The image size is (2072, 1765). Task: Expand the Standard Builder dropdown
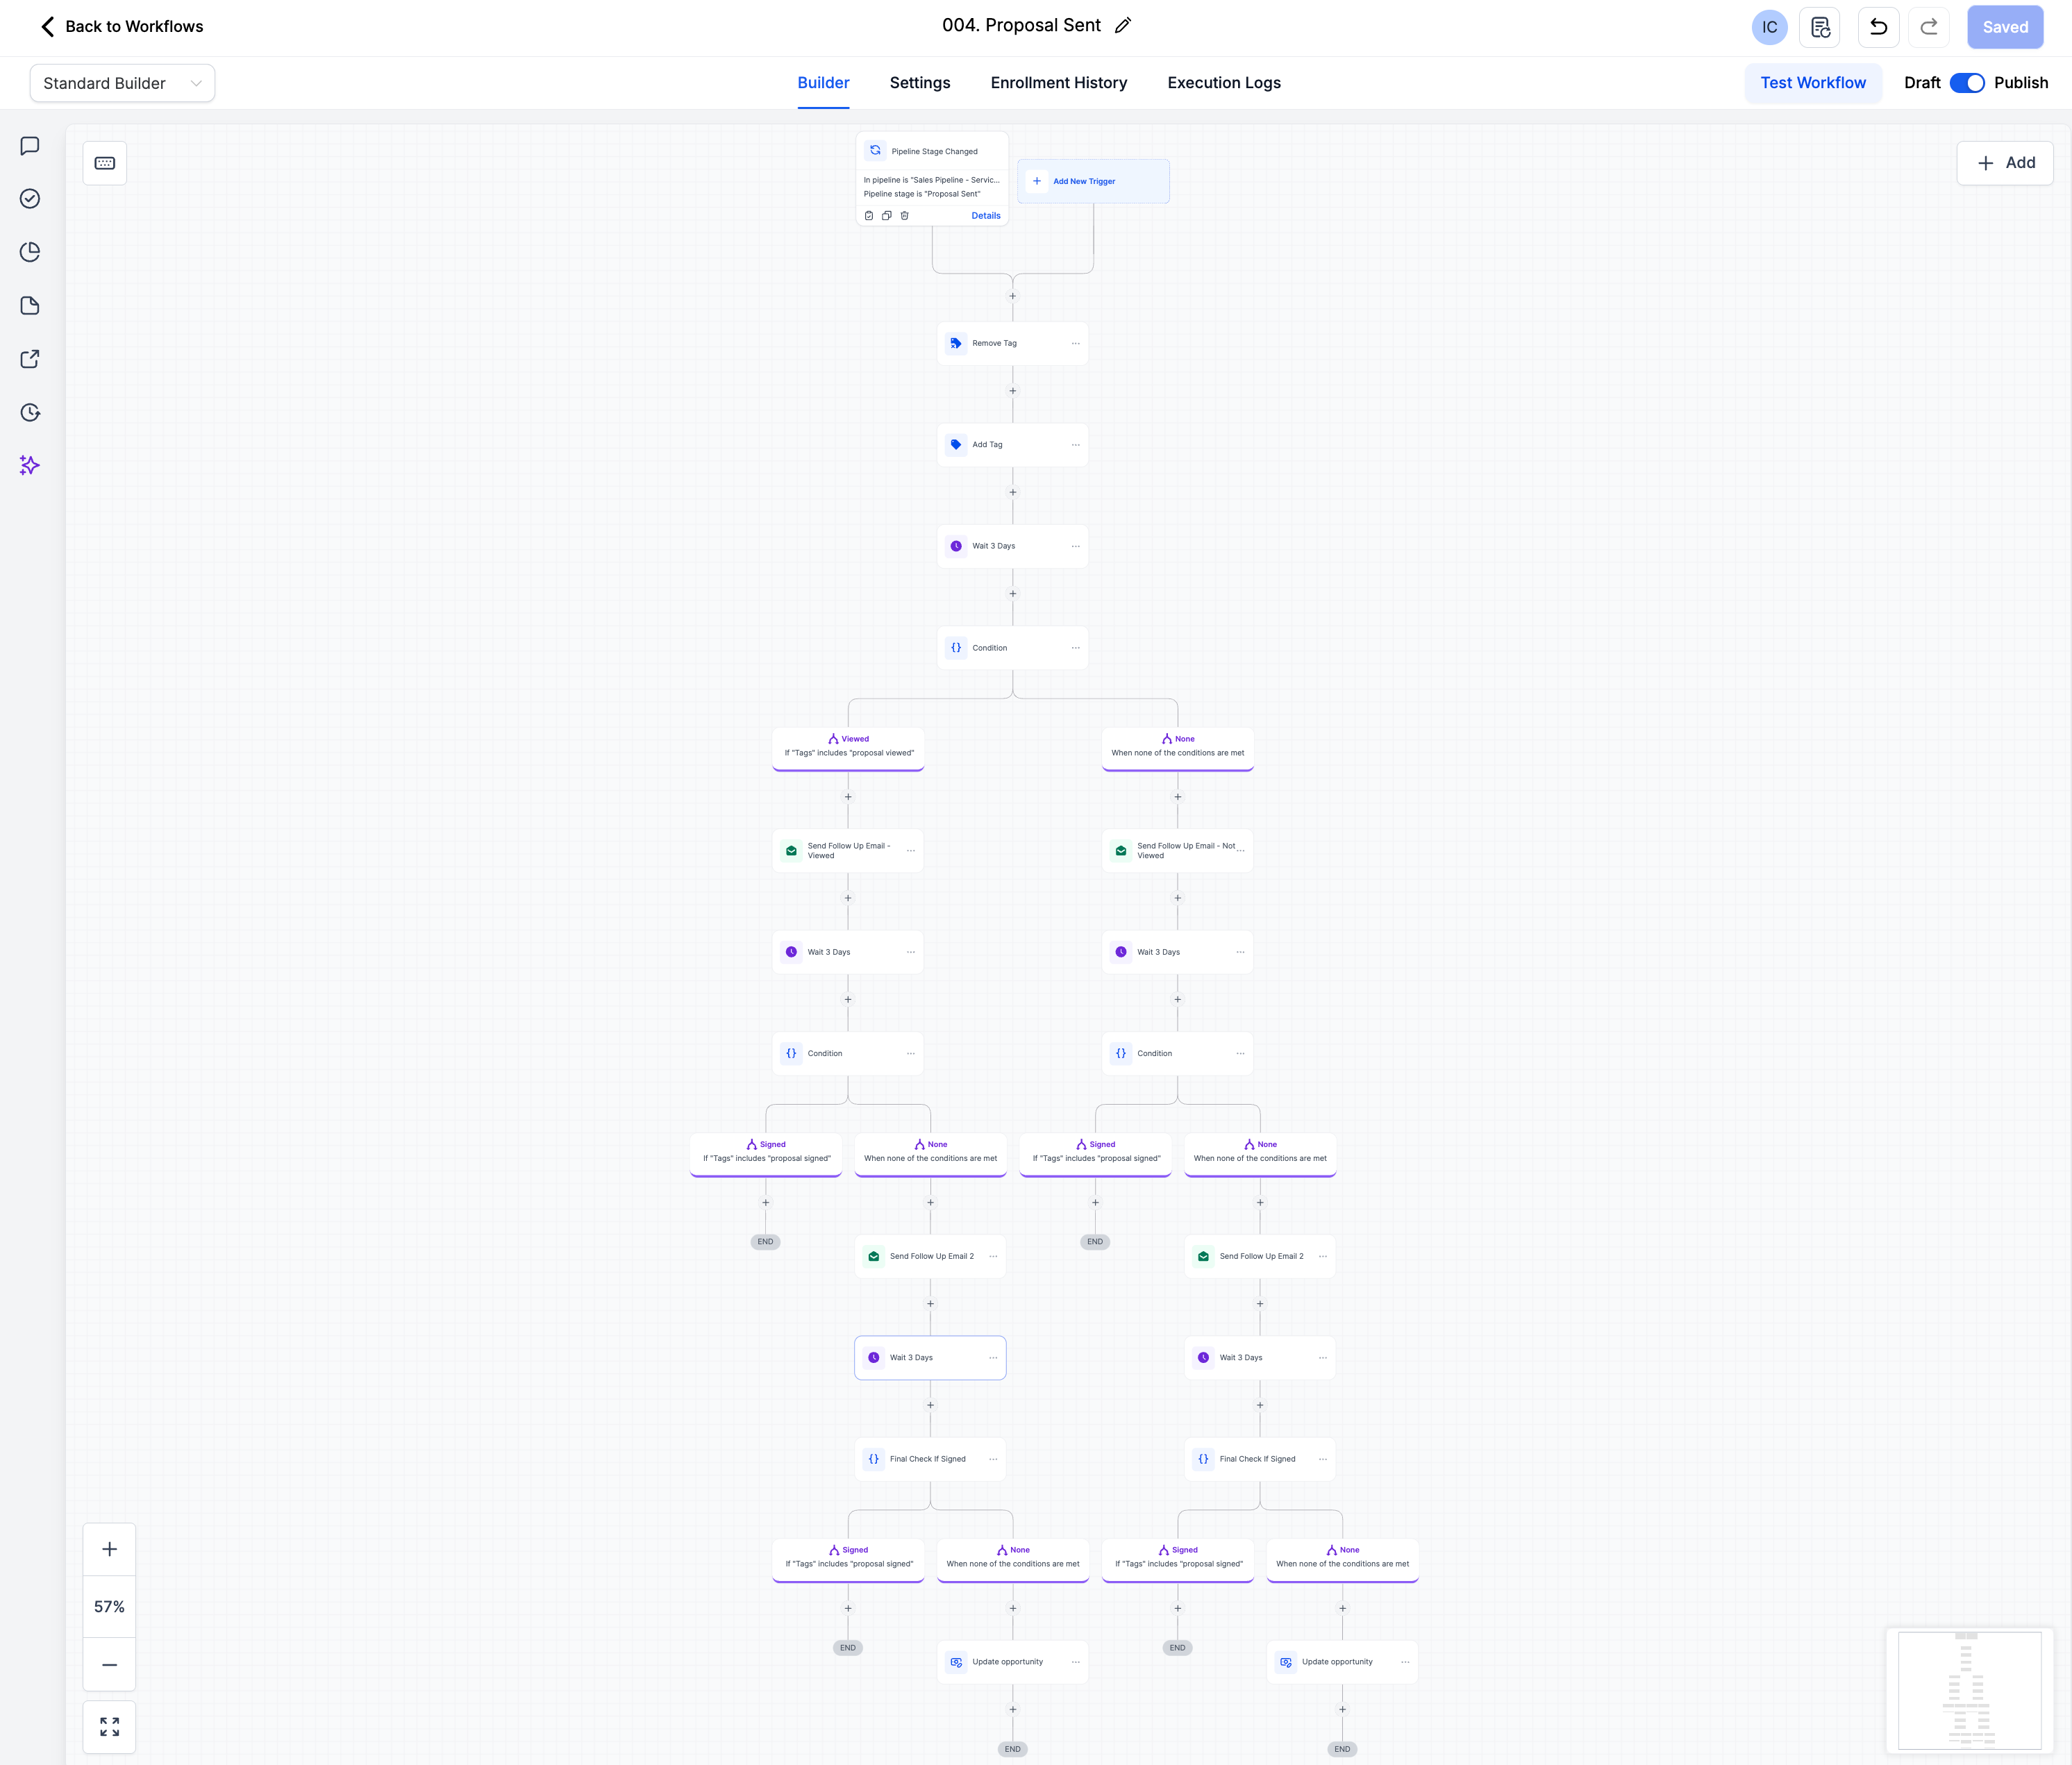click(122, 83)
